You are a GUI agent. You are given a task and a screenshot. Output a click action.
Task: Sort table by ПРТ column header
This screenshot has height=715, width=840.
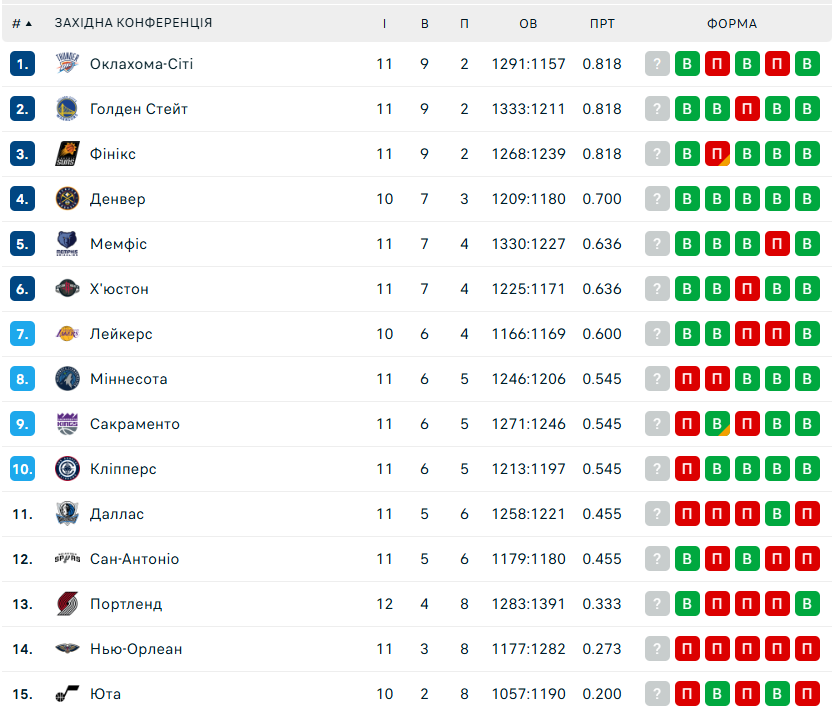click(602, 23)
